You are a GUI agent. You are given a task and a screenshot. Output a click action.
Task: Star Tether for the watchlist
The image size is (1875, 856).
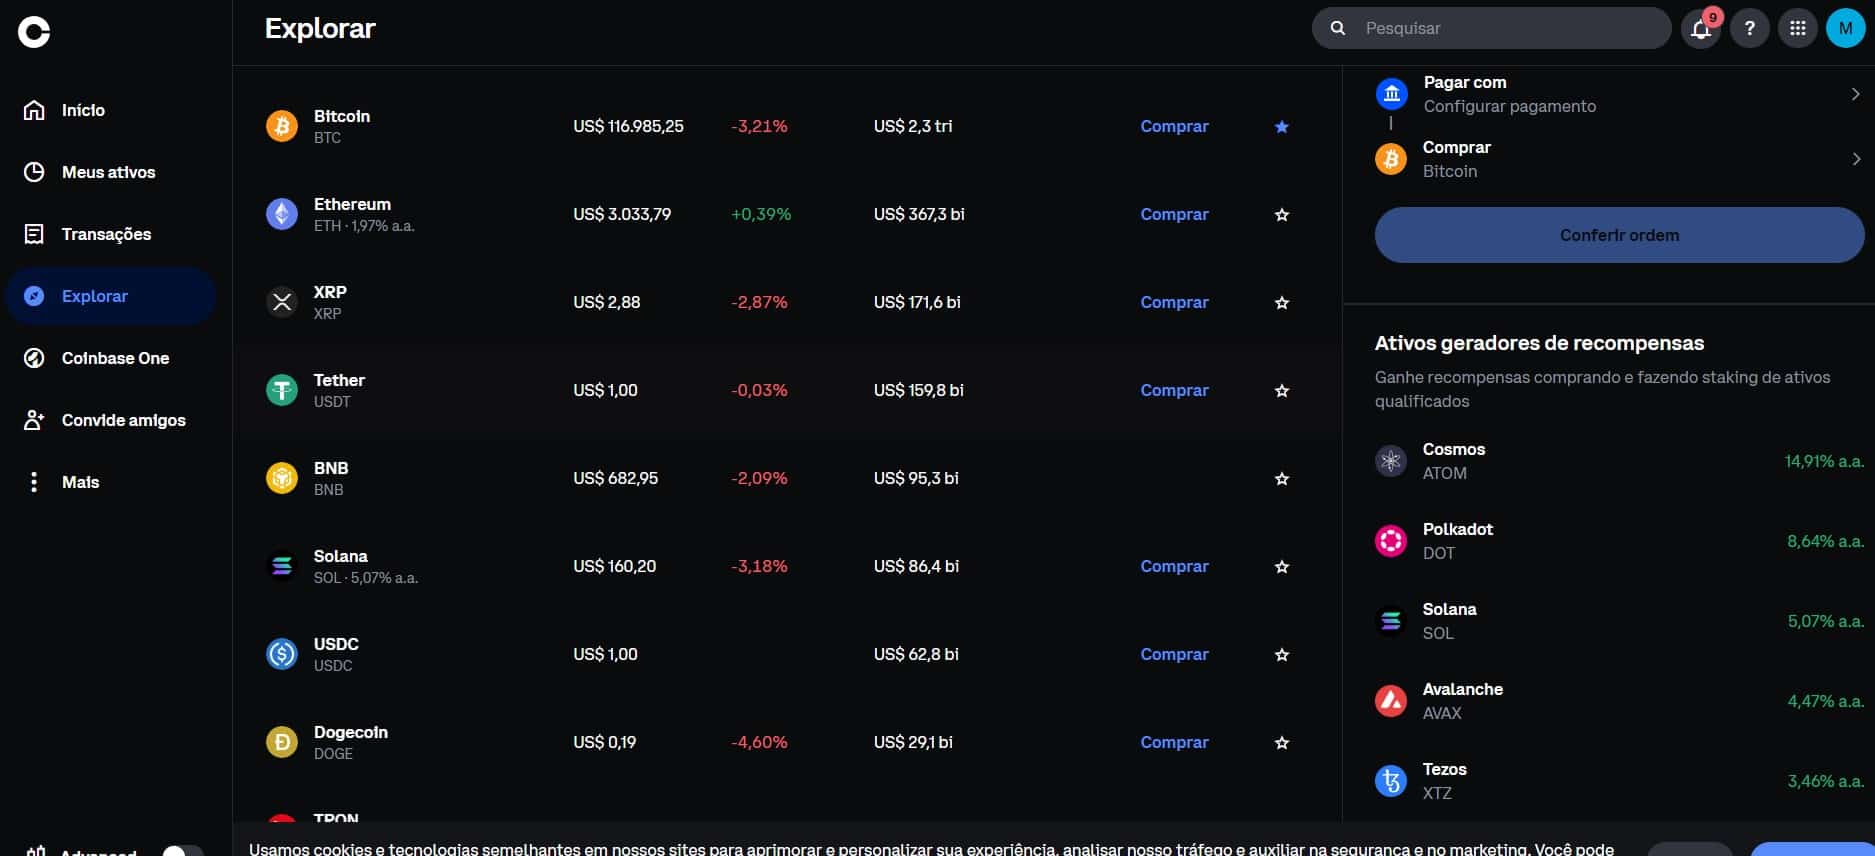[1282, 391]
